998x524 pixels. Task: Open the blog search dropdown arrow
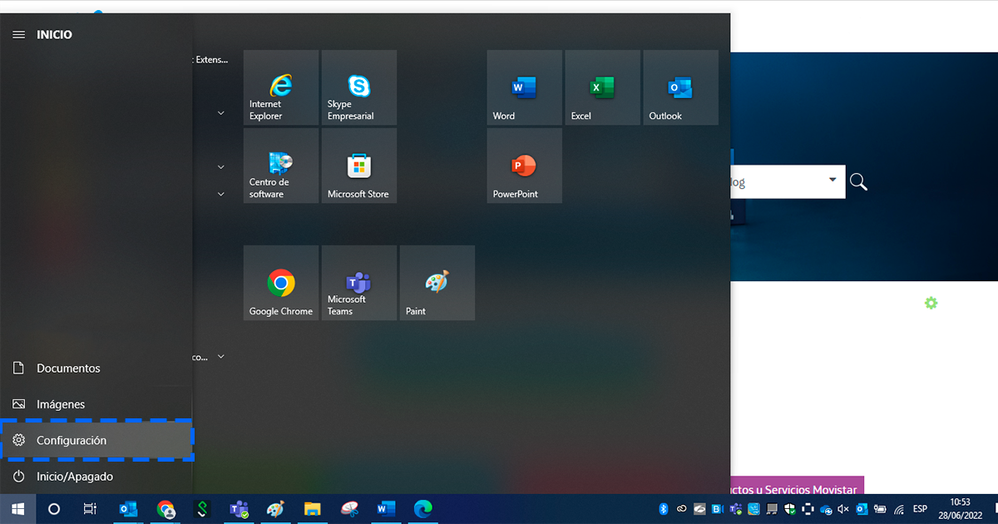(832, 181)
